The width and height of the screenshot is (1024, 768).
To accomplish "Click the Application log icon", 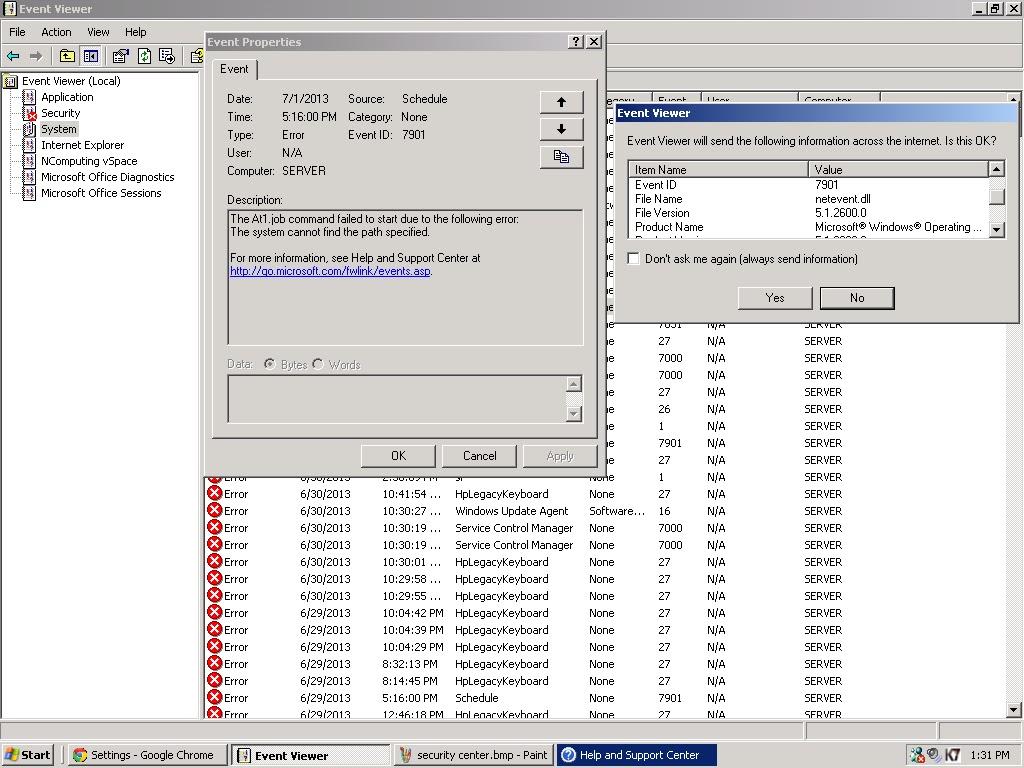I will (29, 97).
